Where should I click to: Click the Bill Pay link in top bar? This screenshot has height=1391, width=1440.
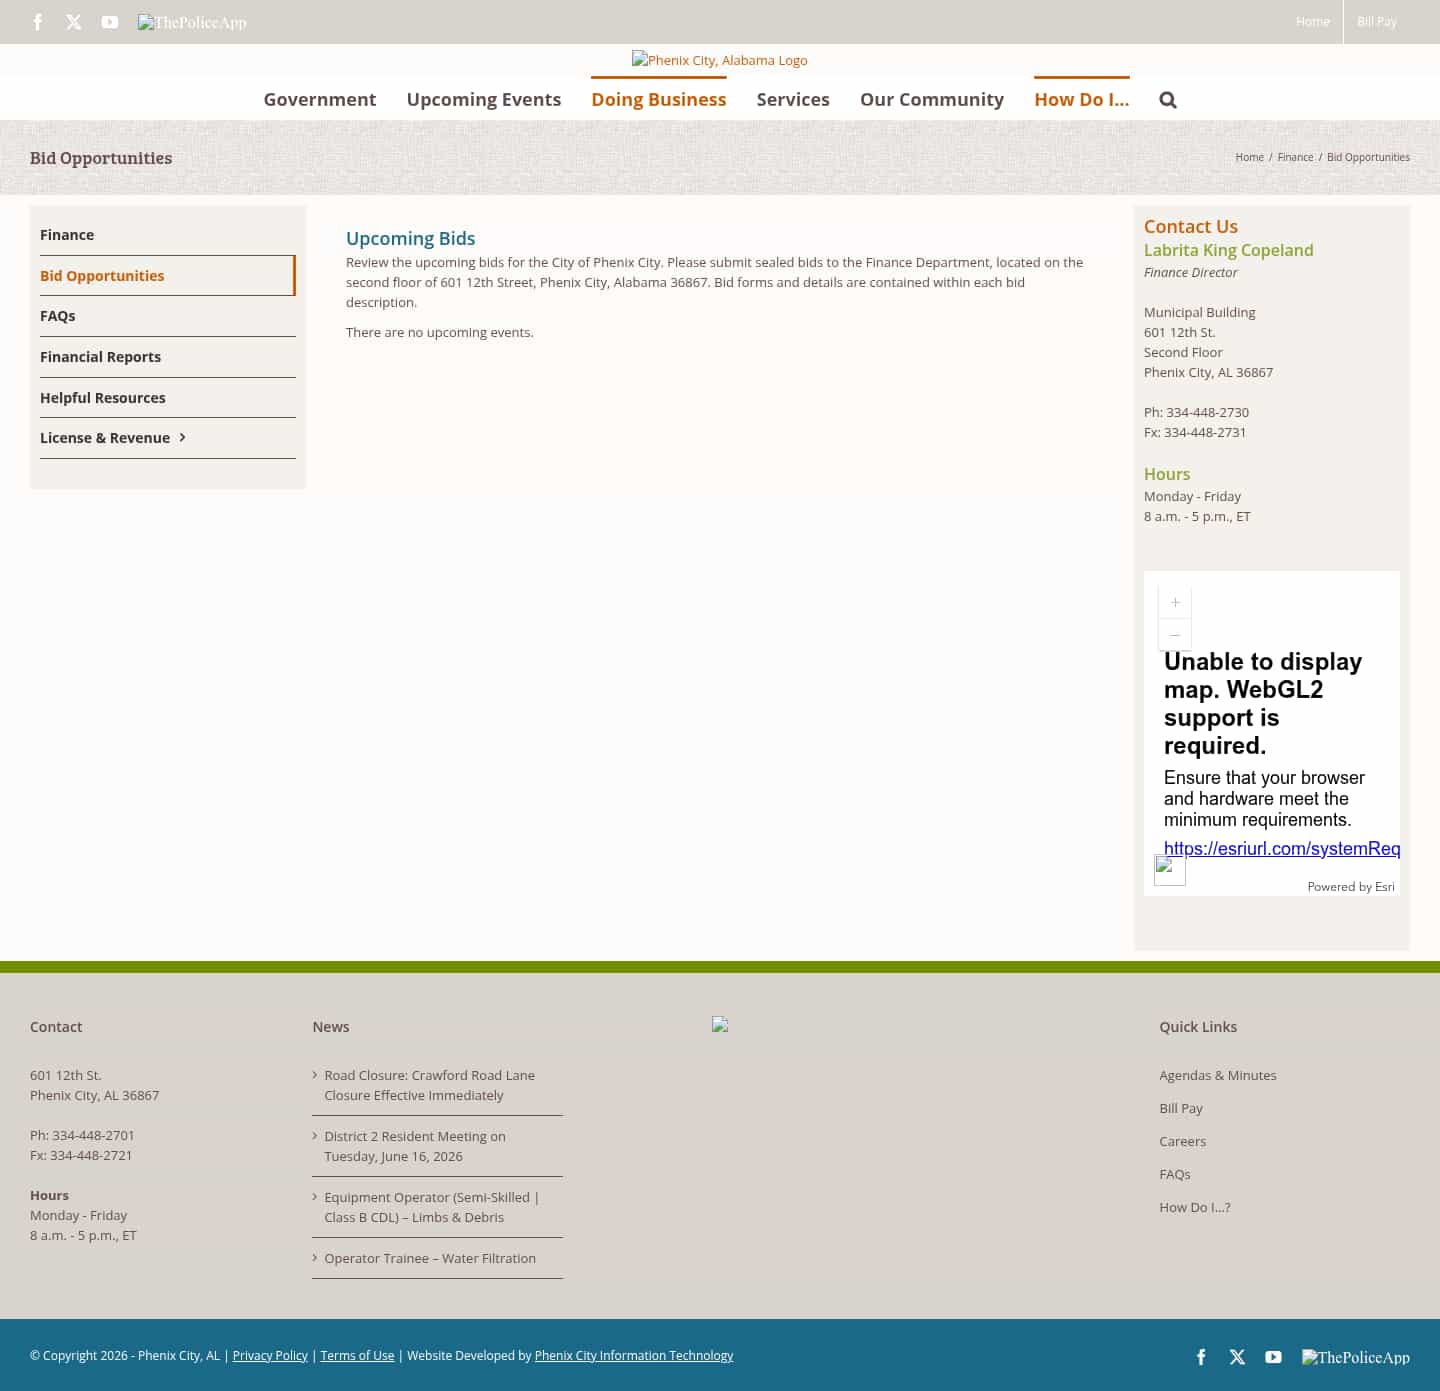coord(1377,22)
